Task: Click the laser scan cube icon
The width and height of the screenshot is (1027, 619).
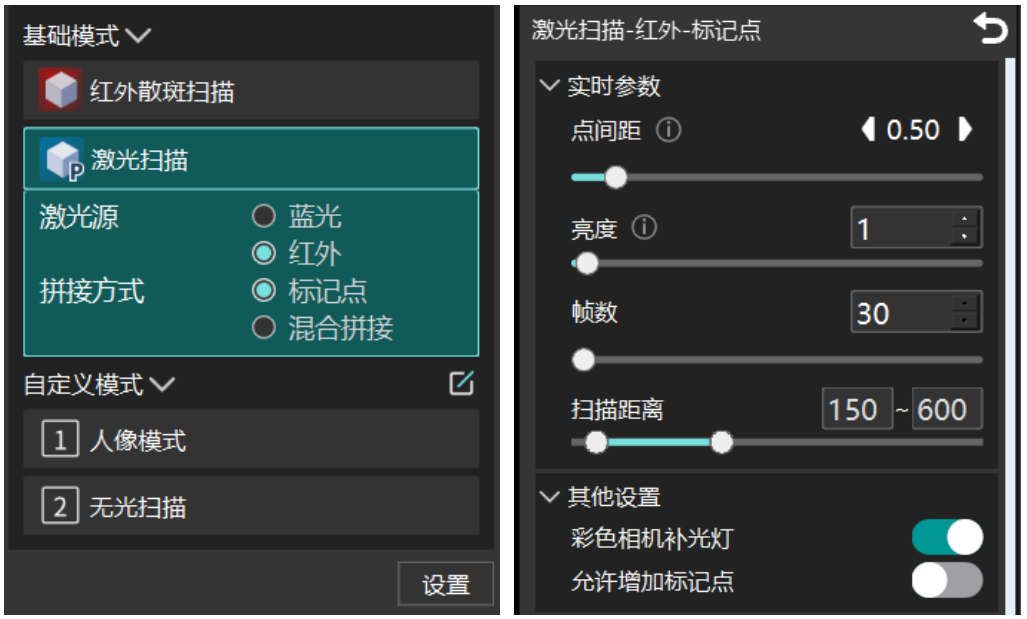Action: click(62, 159)
